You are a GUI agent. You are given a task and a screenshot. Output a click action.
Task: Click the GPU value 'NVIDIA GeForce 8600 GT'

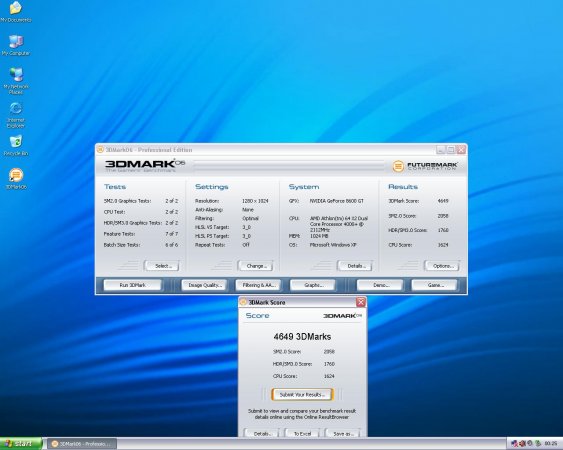336,201
